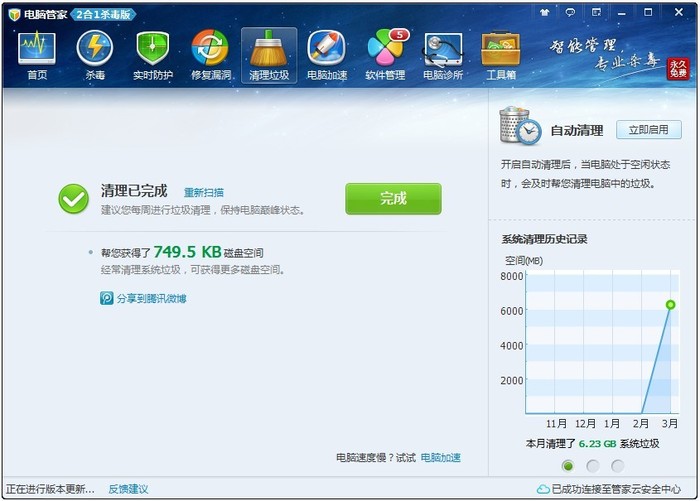Click the feedback speech bubble icon
Image resolution: width=700 pixels, height=501 pixels.
pos(570,13)
